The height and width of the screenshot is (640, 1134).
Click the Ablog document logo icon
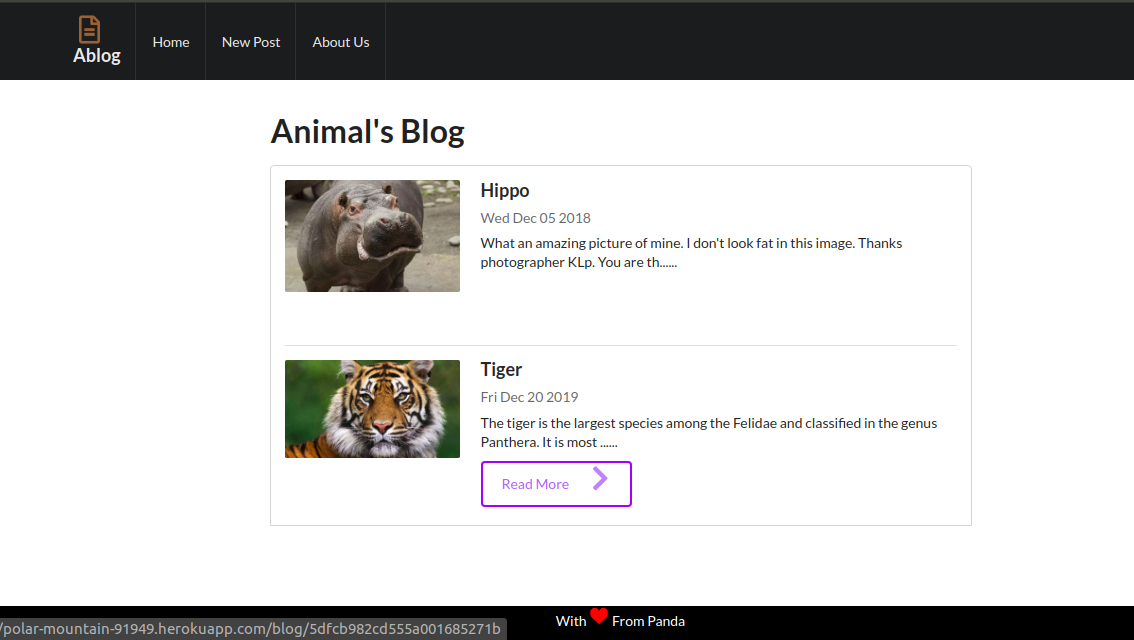tap(89, 30)
